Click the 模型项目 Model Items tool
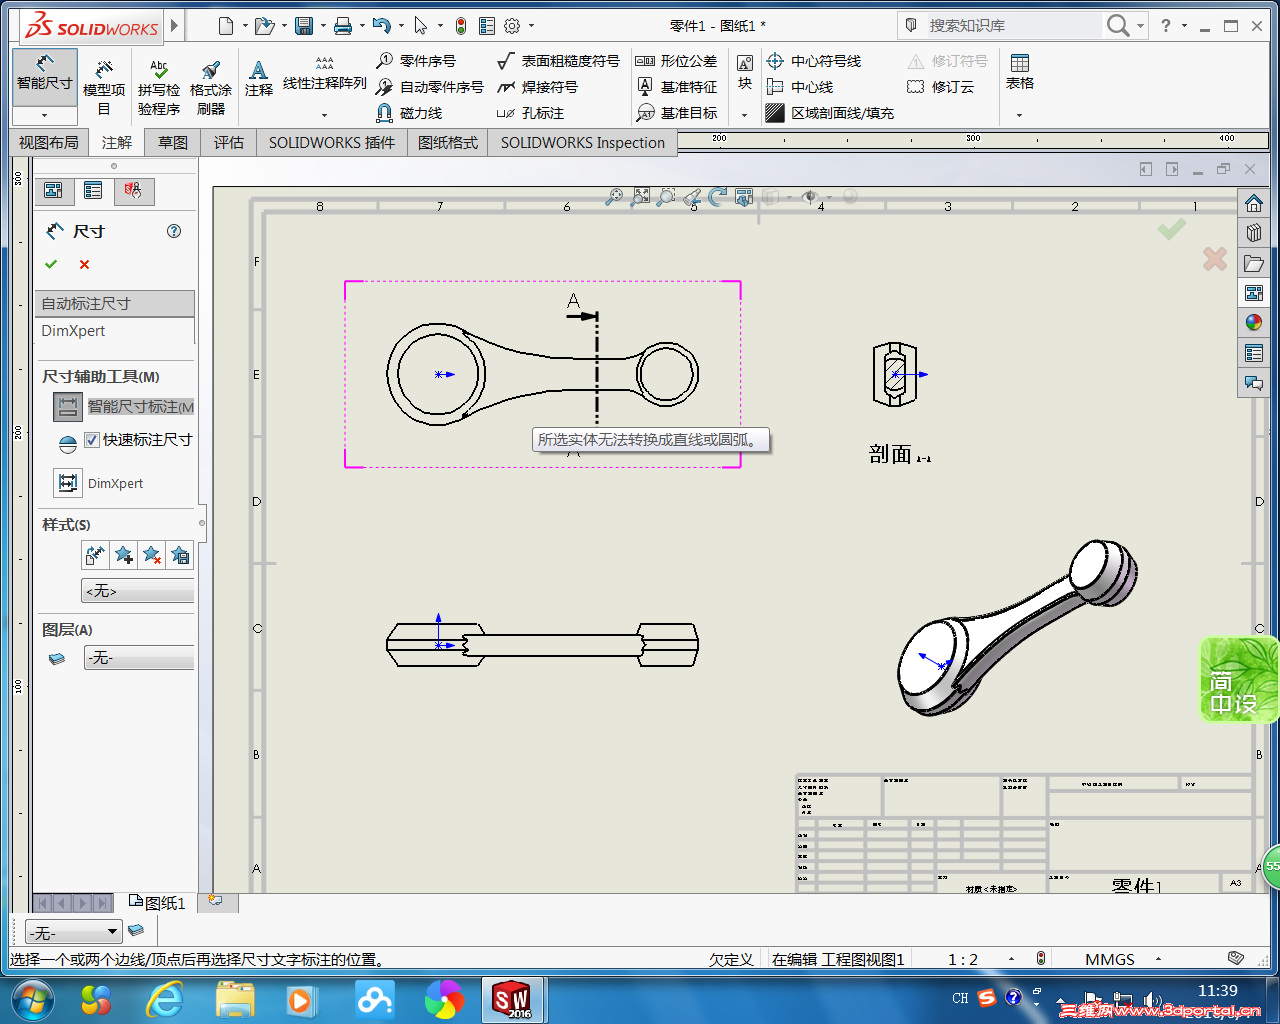1280x1024 pixels. [104, 86]
